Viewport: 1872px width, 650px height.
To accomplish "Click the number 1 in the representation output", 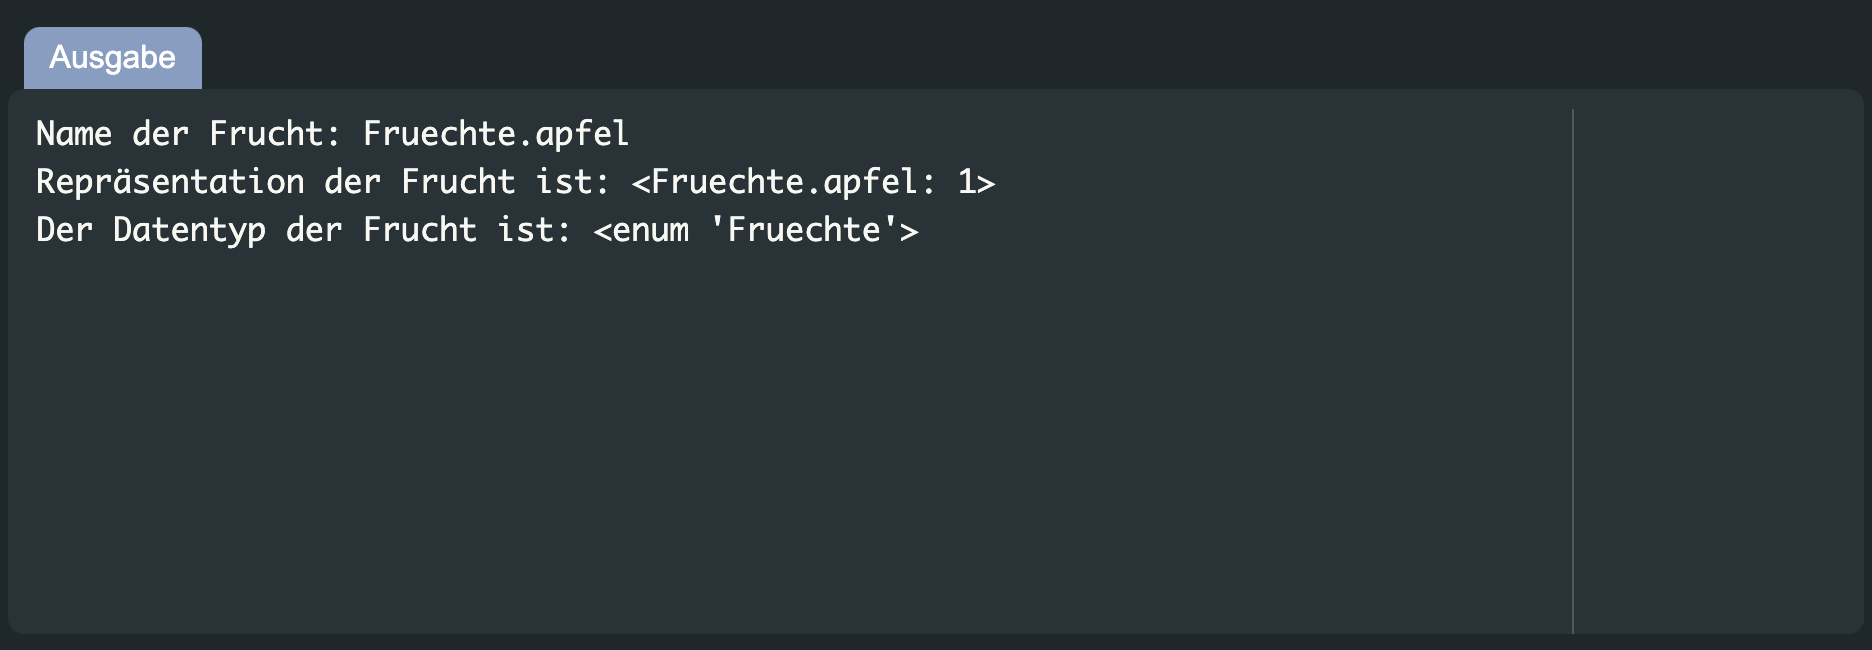I will point(966,181).
